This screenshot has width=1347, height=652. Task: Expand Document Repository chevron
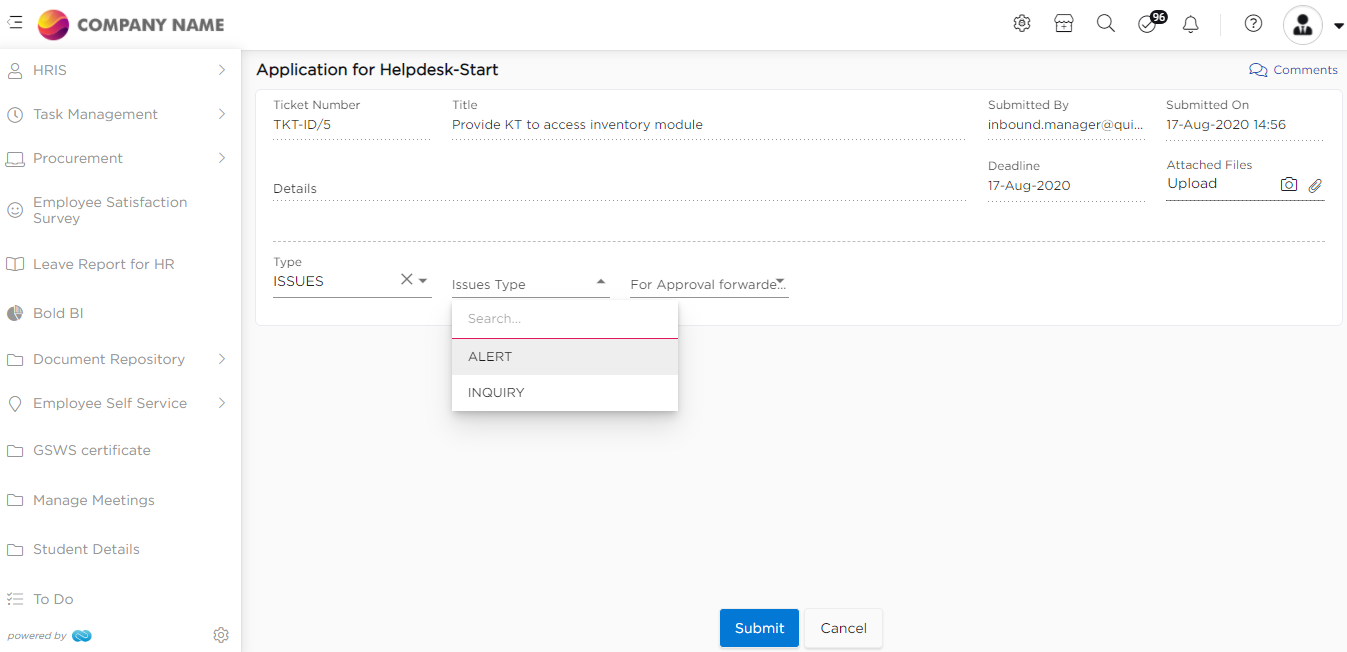[222, 359]
